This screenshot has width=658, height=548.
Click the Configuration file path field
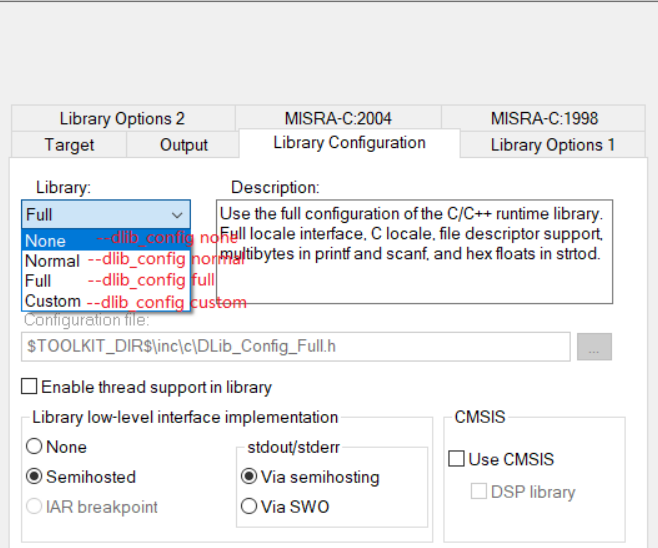[295, 347]
